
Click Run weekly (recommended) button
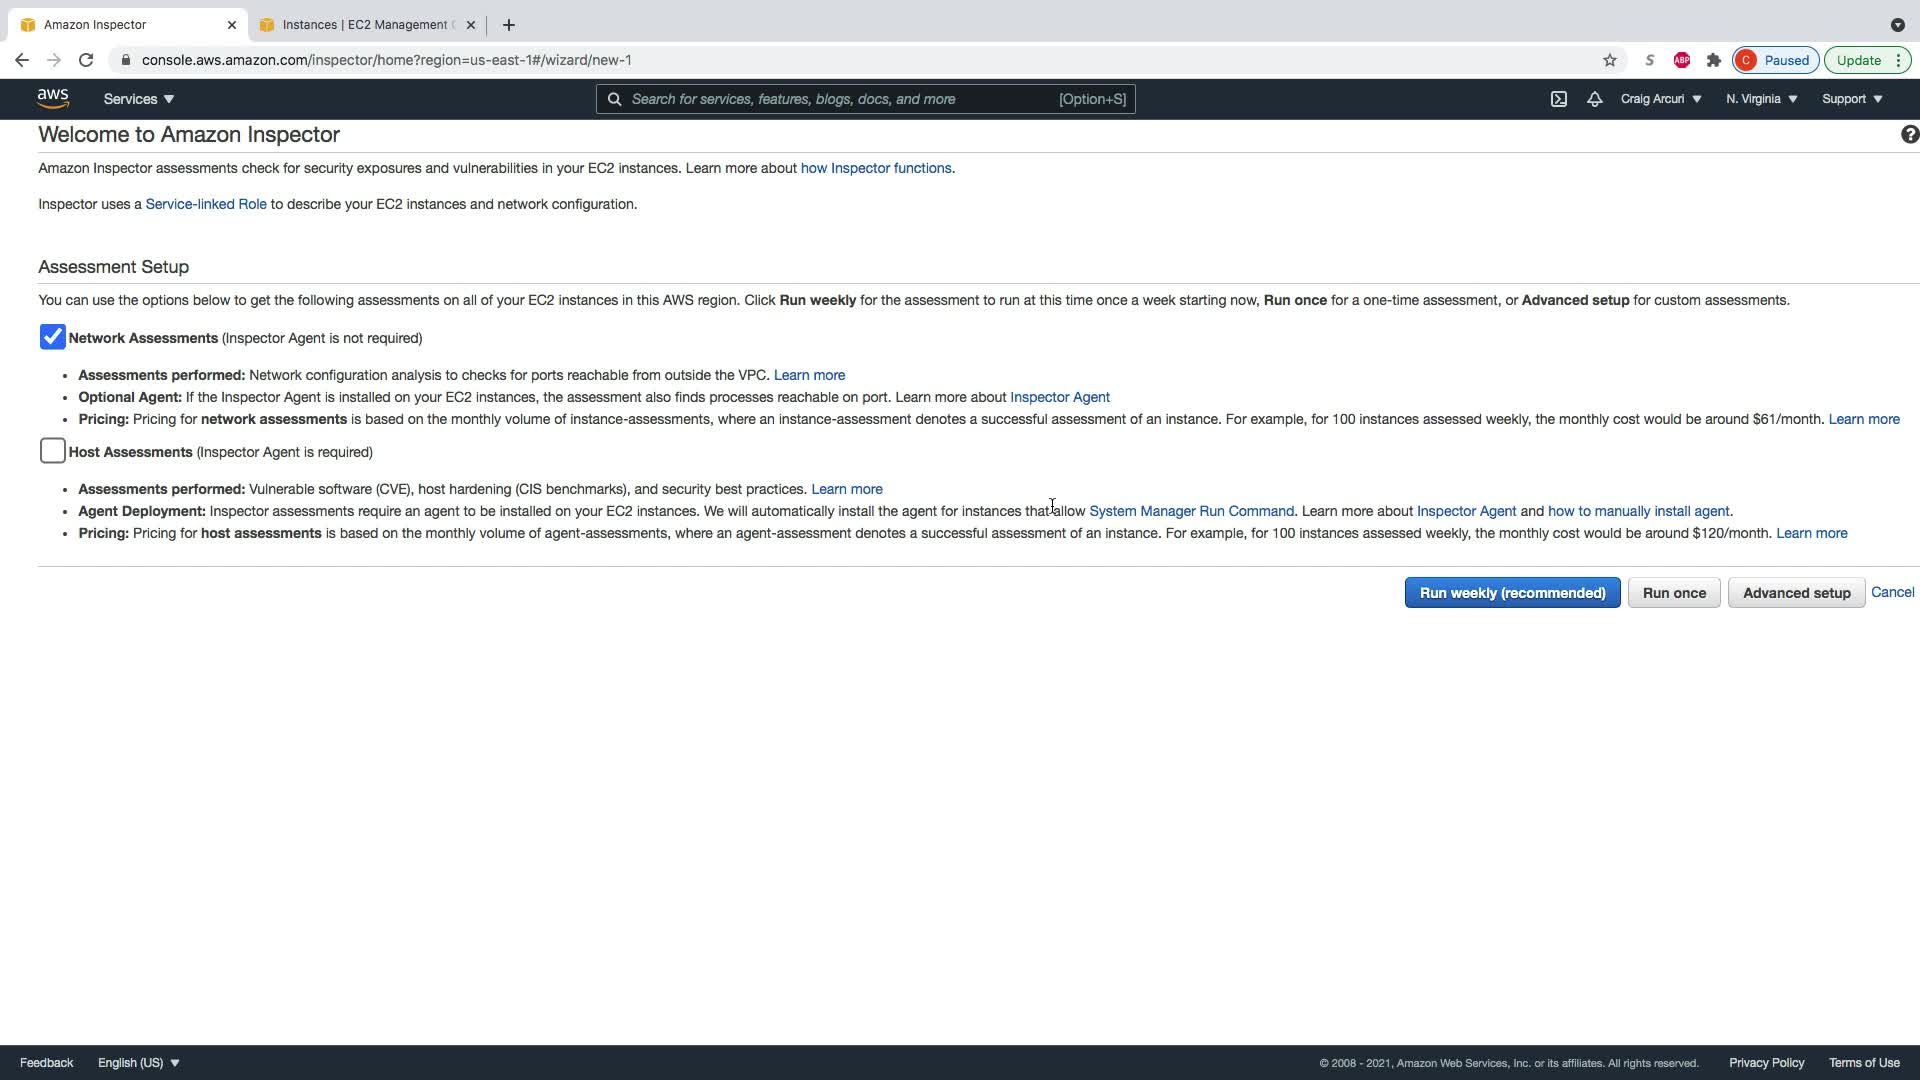pyautogui.click(x=1512, y=593)
